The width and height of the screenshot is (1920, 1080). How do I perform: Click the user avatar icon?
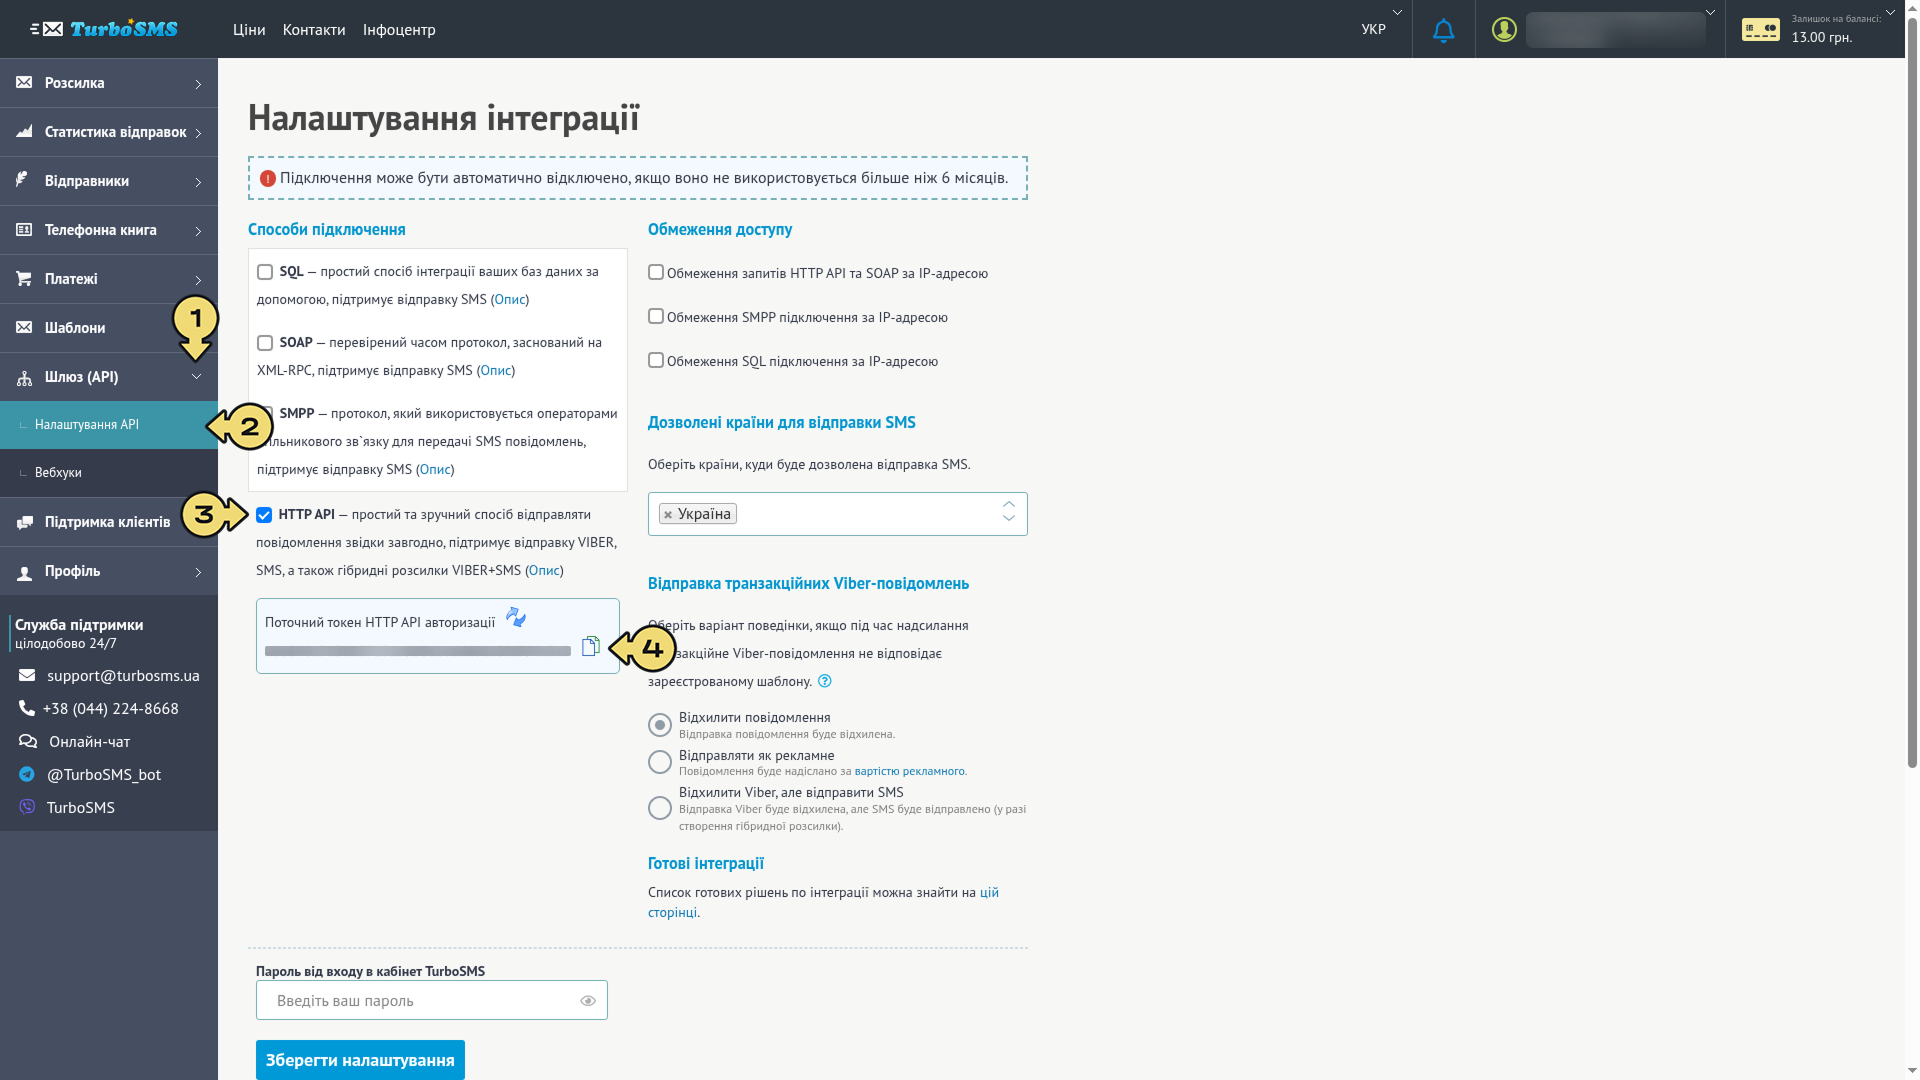click(x=1504, y=30)
